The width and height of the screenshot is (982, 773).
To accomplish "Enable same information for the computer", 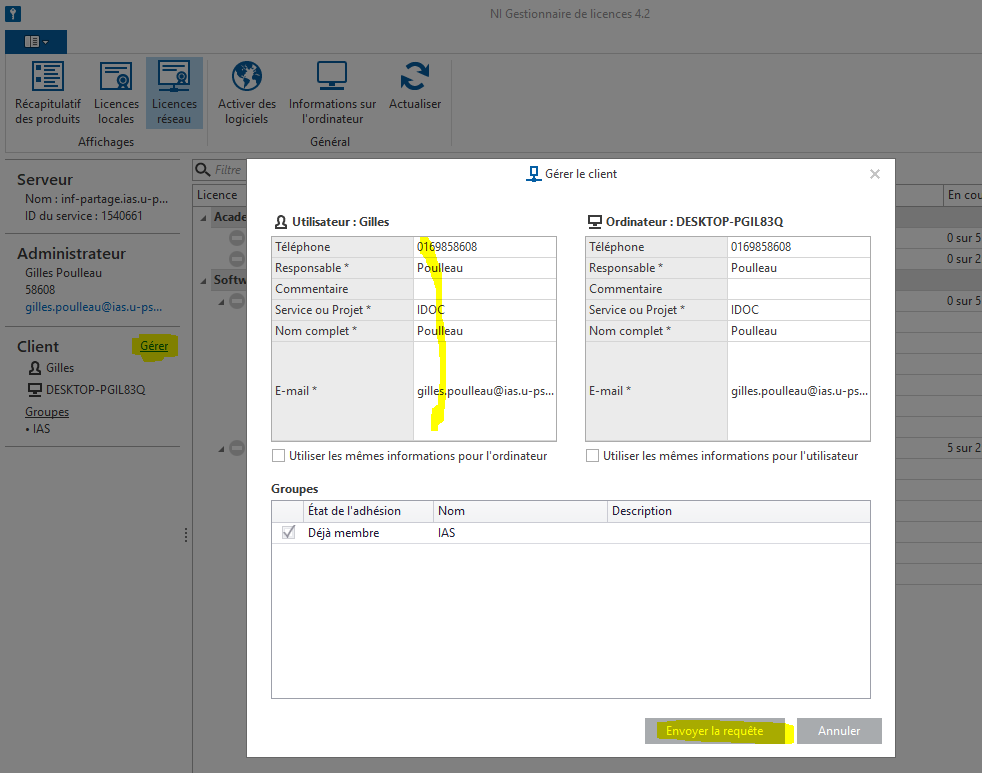I will [x=279, y=456].
